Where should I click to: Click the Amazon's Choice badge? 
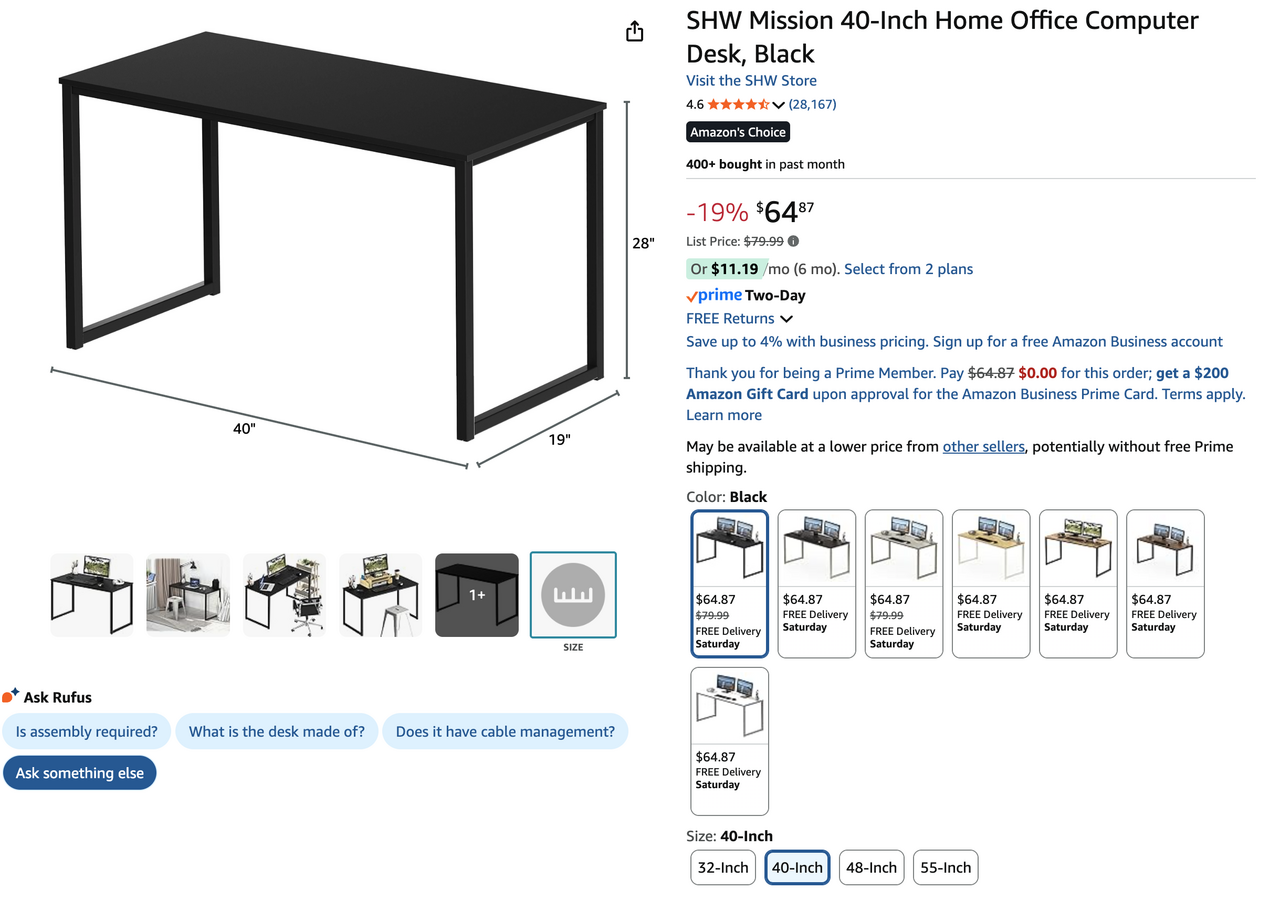coord(738,132)
